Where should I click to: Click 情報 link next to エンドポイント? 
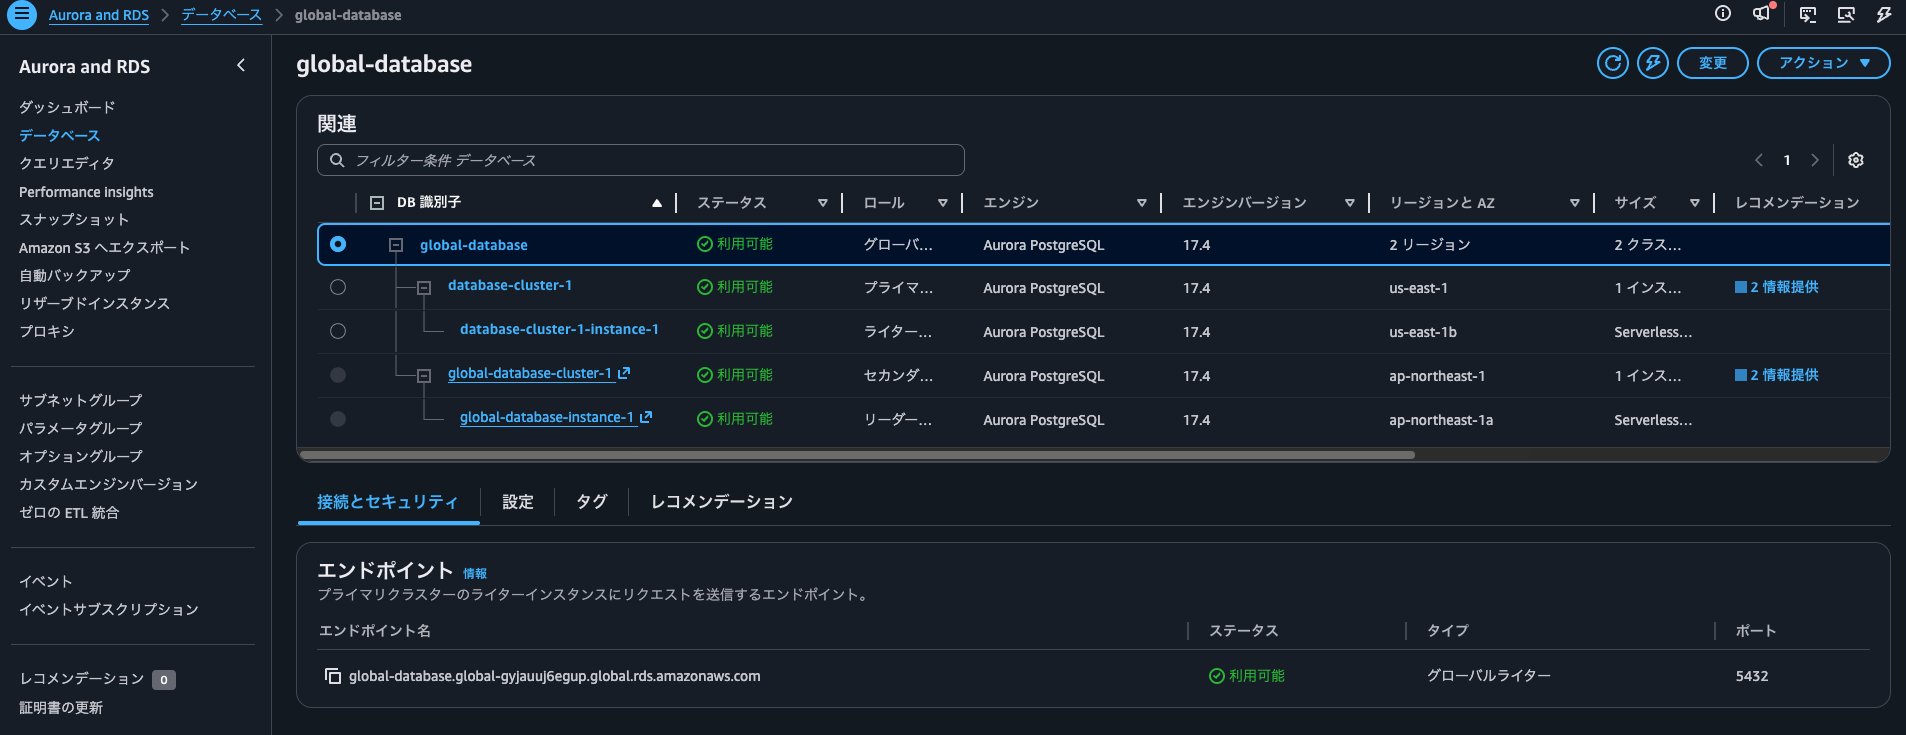click(475, 574)
